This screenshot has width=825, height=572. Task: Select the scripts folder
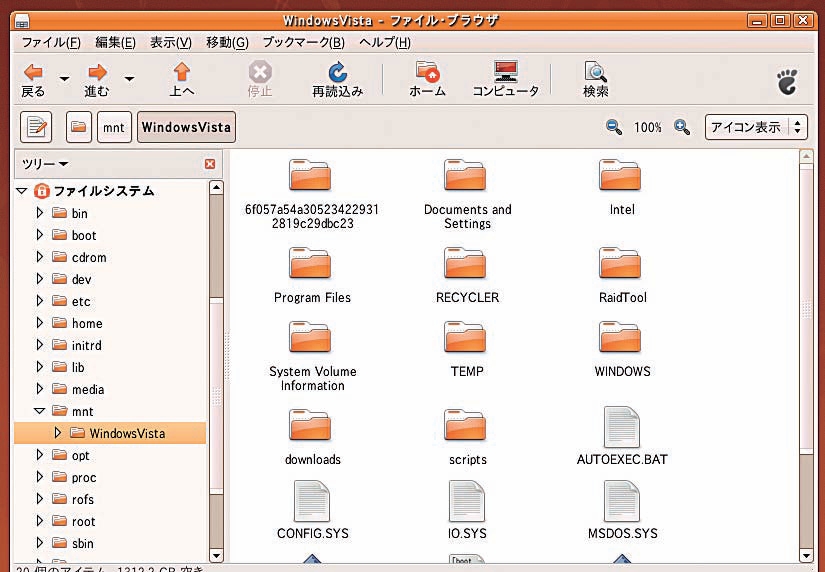coord(467,438)
